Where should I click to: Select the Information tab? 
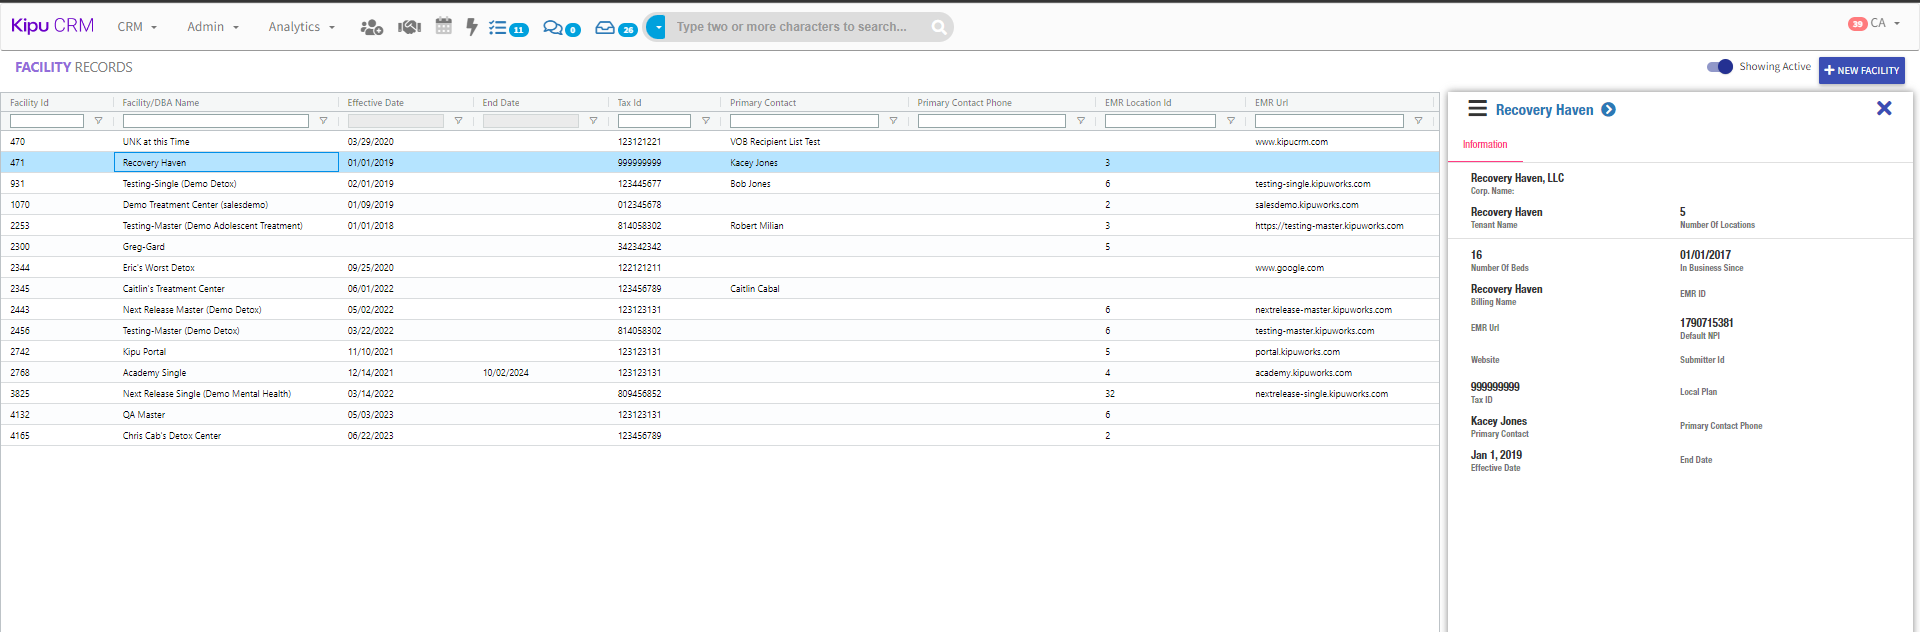point(1484,145)
